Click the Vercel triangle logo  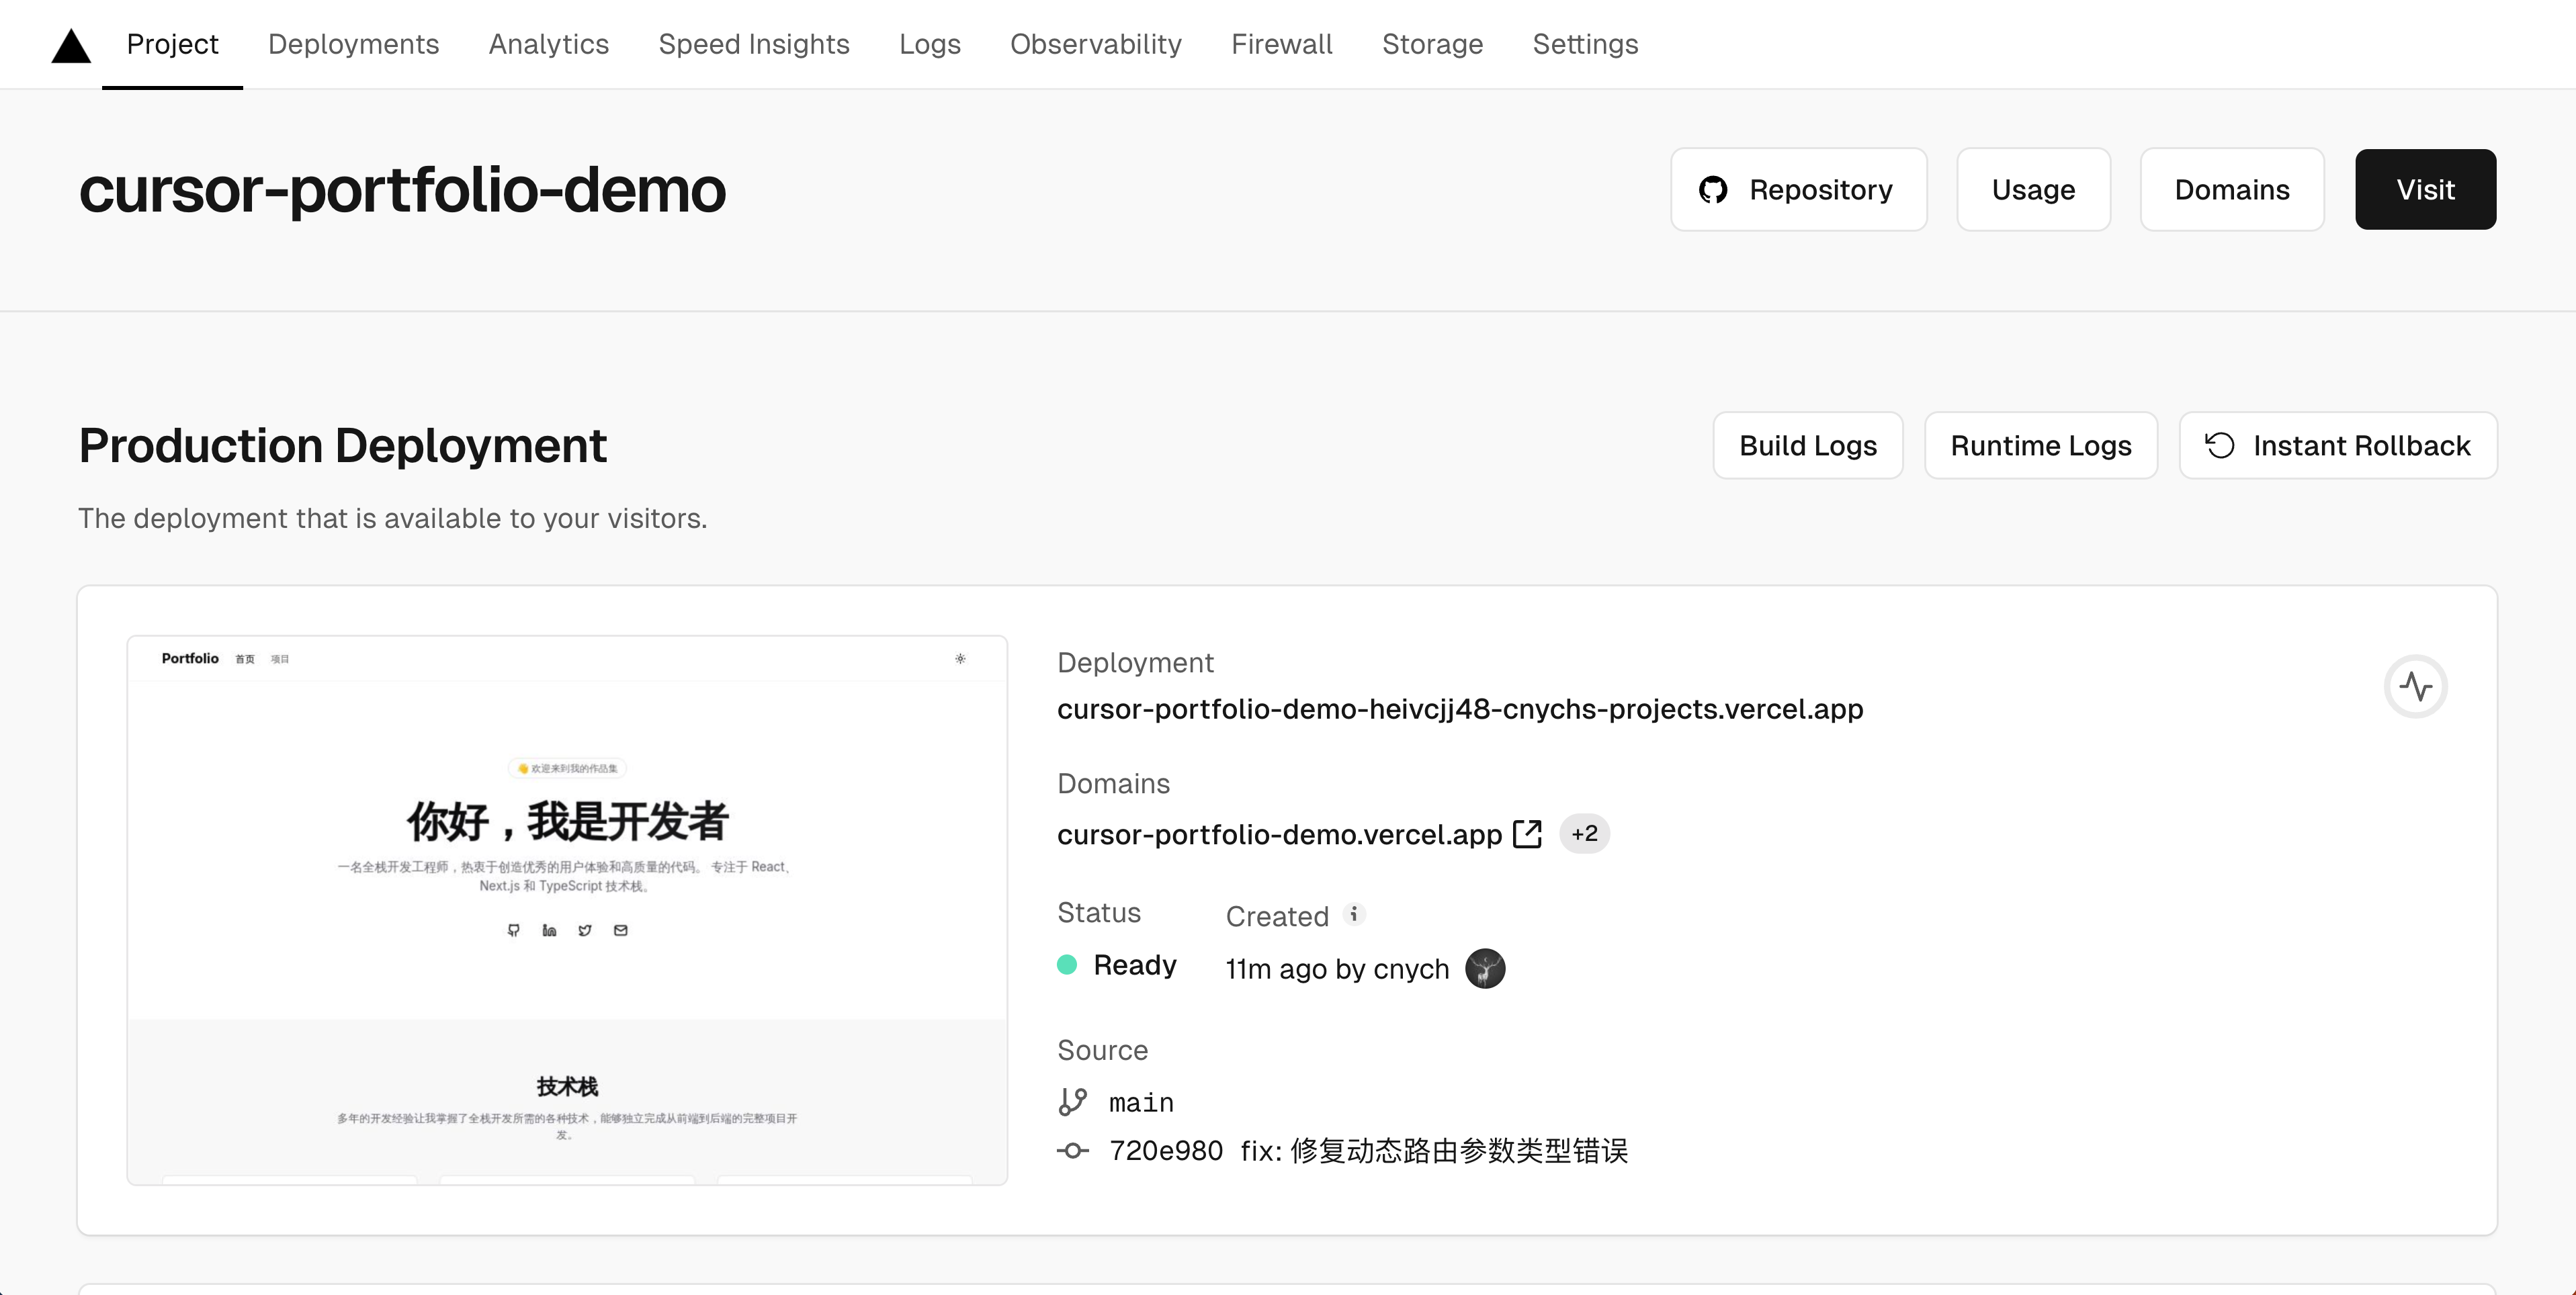pos(71,46)
